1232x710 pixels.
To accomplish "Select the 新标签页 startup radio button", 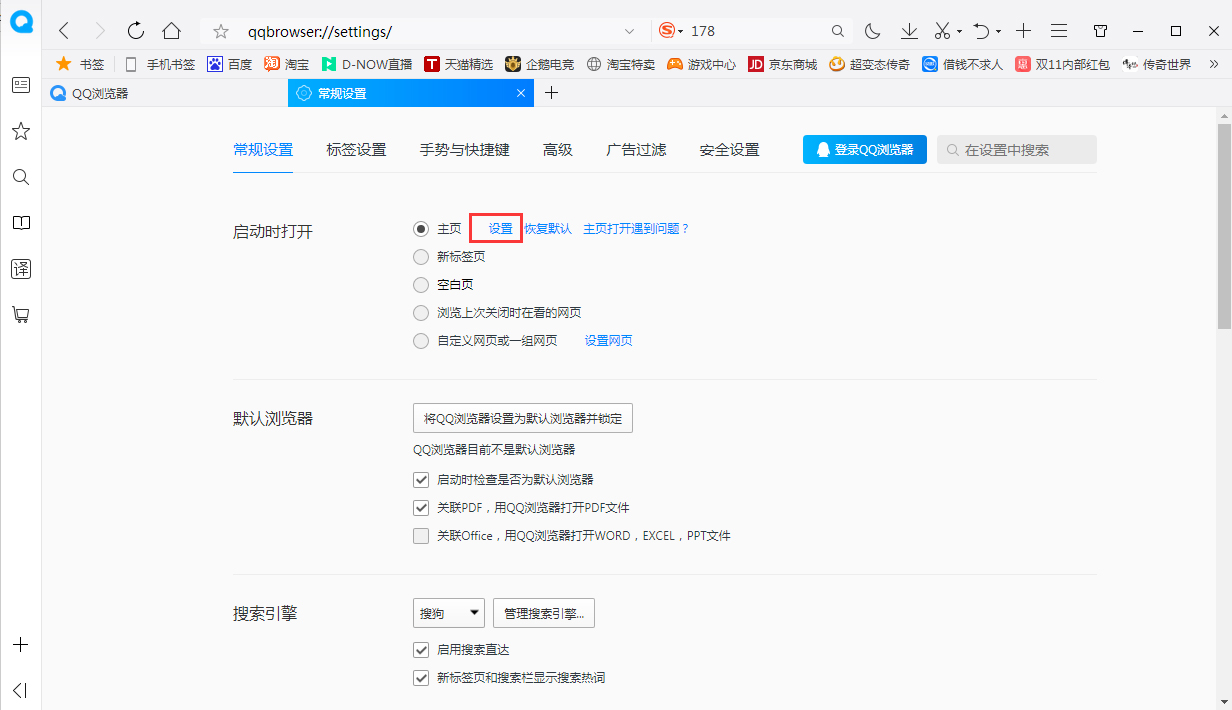I will pyautogui.click(x=421, y=256).
